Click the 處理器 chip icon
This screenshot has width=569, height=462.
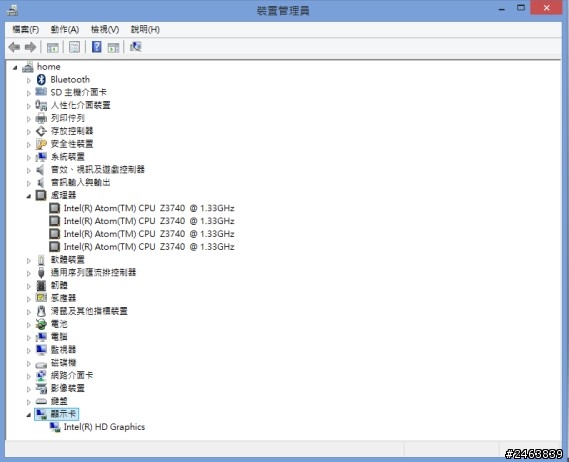41,195
